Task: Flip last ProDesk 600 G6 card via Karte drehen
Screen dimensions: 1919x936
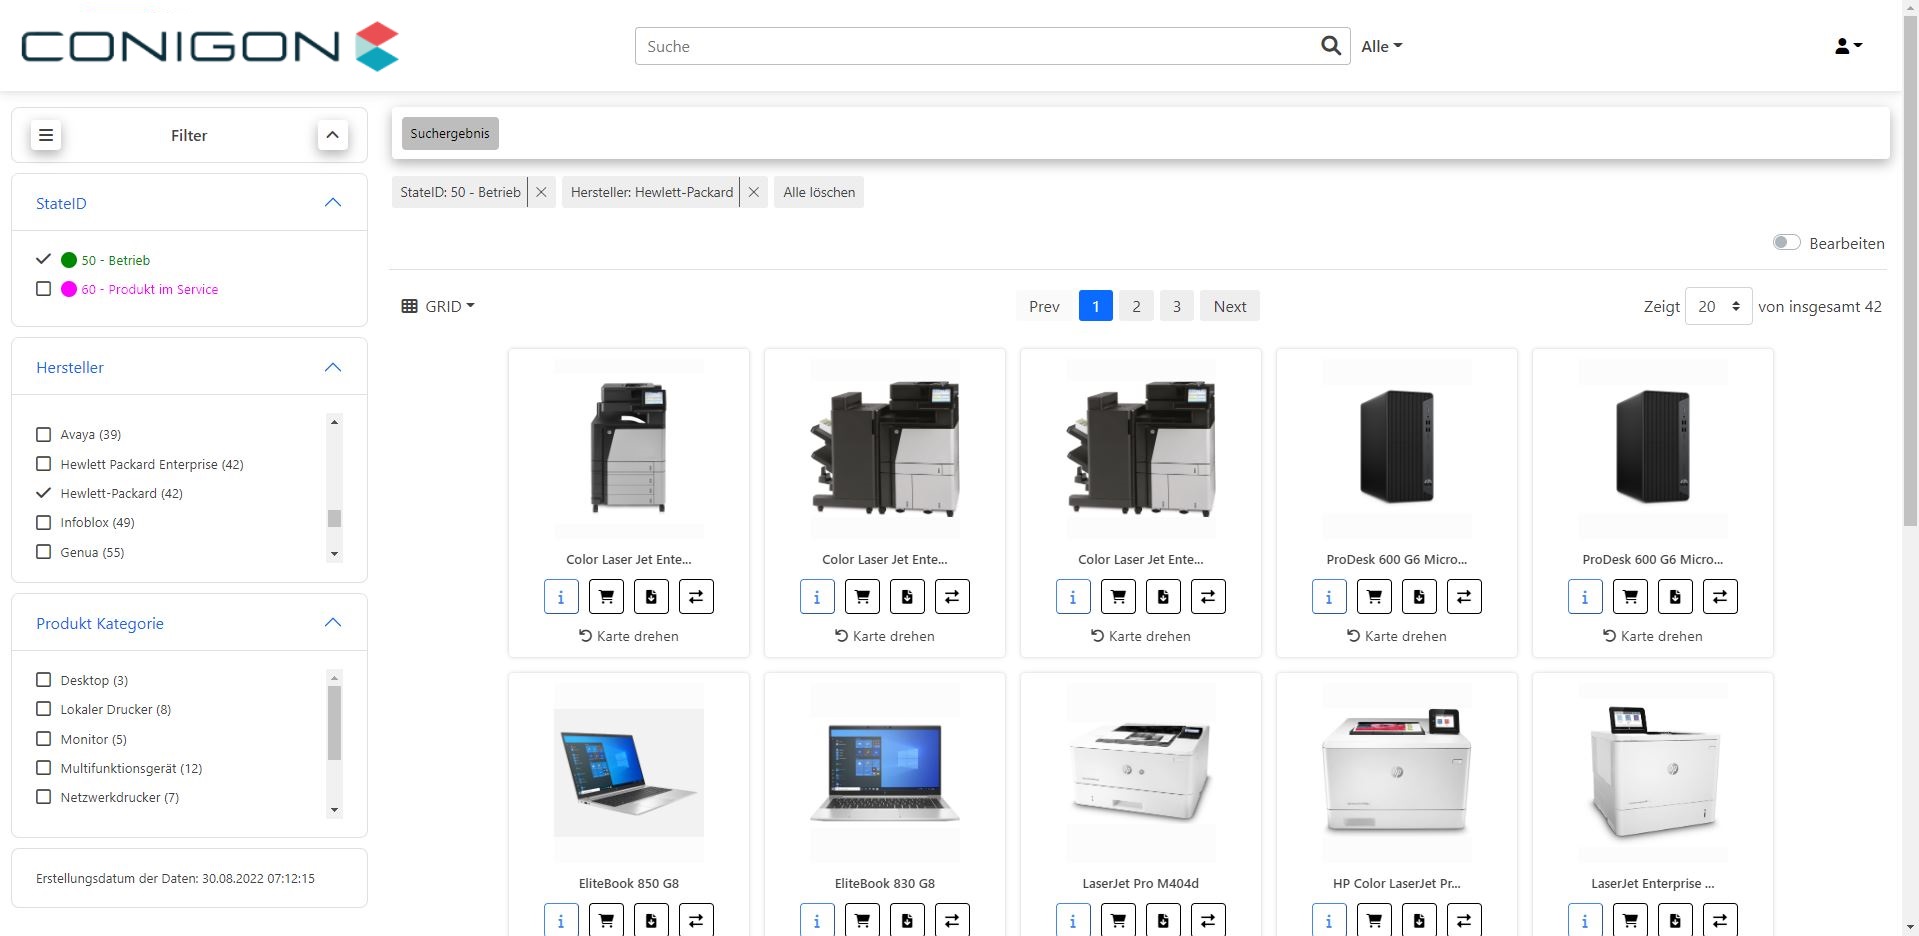Action: [x=1653, y=636]
